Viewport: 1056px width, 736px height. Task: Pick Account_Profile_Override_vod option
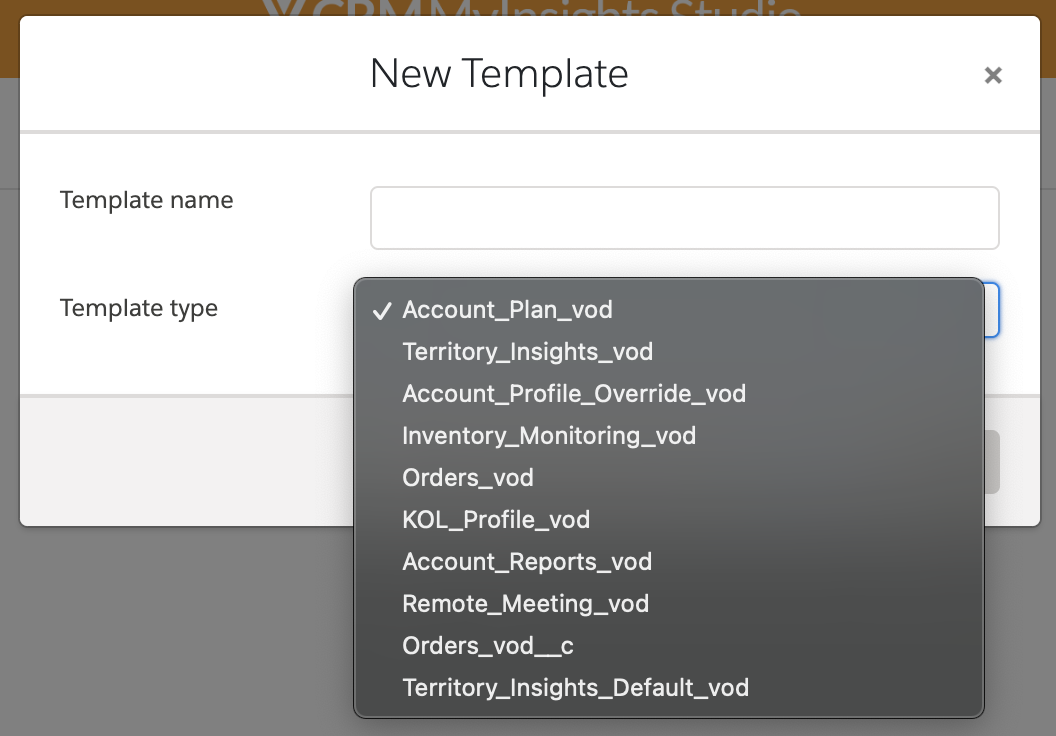click(x=574, y=394)
